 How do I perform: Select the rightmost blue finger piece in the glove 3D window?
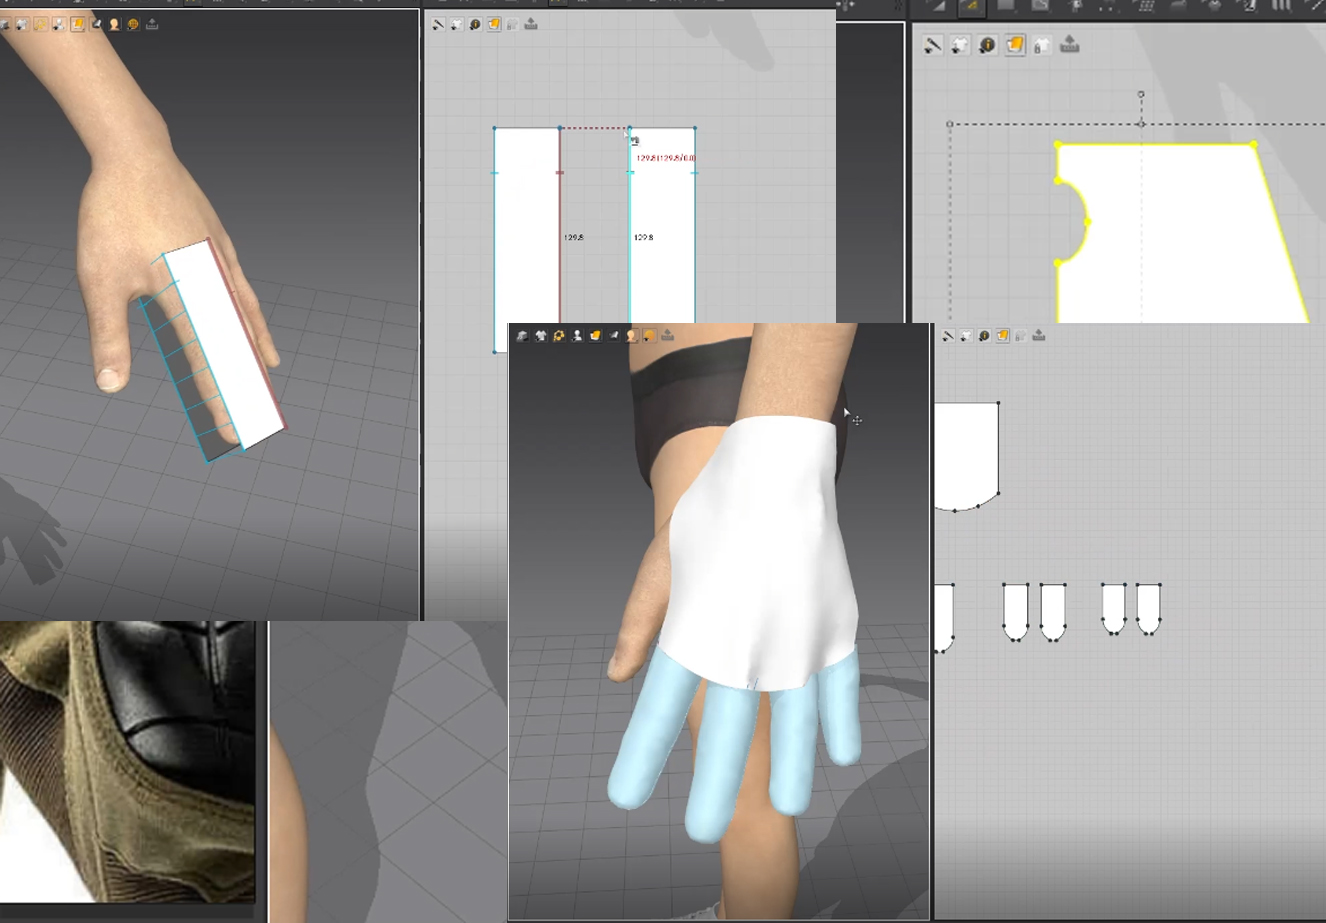click(x=840, y=705)
